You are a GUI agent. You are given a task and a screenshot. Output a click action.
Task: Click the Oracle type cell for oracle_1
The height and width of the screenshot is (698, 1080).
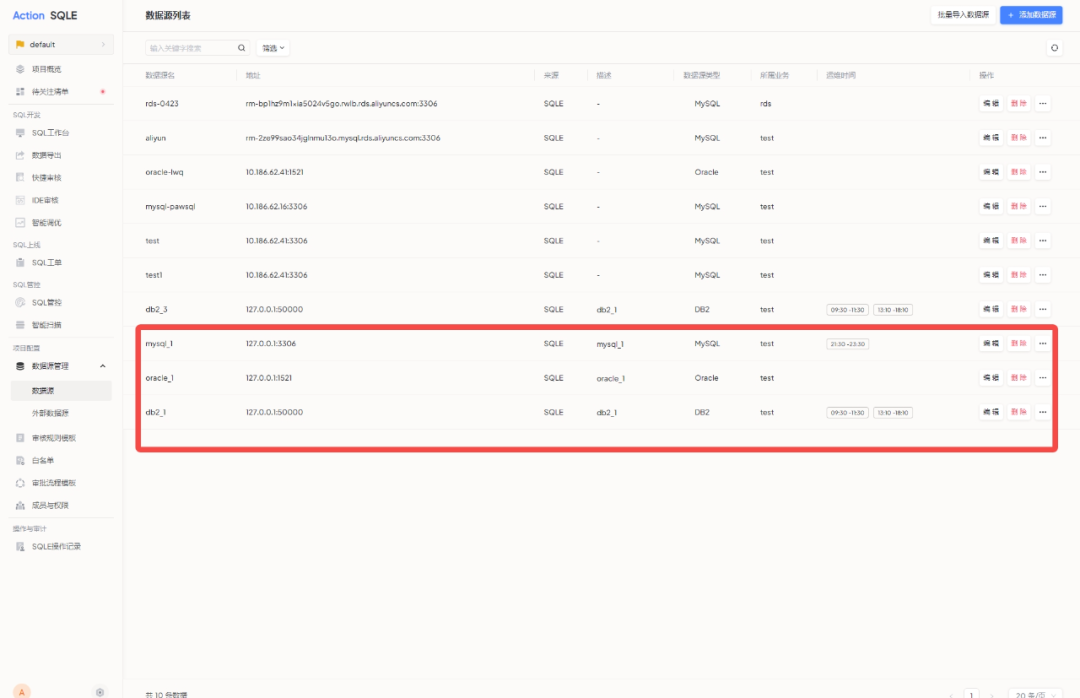(x=706, y=378)
